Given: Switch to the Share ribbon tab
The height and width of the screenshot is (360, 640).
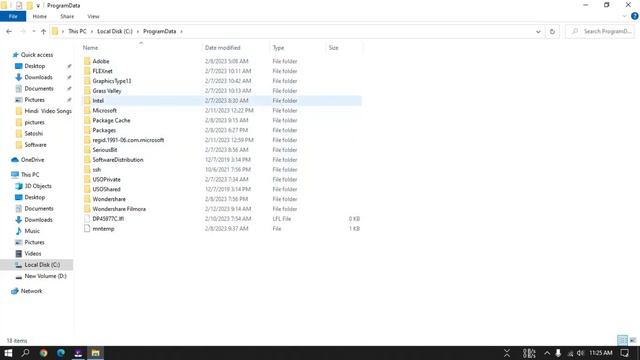Looking at the screenshot, I should click(x=67, y=16).
